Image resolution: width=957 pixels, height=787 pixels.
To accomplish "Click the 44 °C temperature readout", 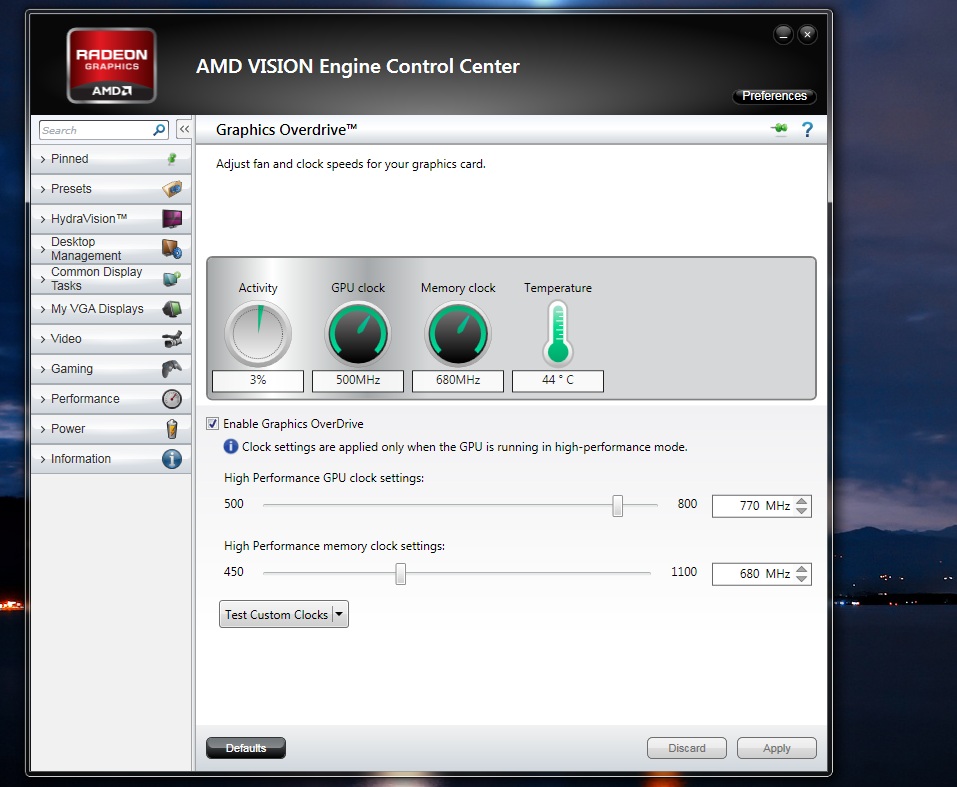I will tap(558, 380).
